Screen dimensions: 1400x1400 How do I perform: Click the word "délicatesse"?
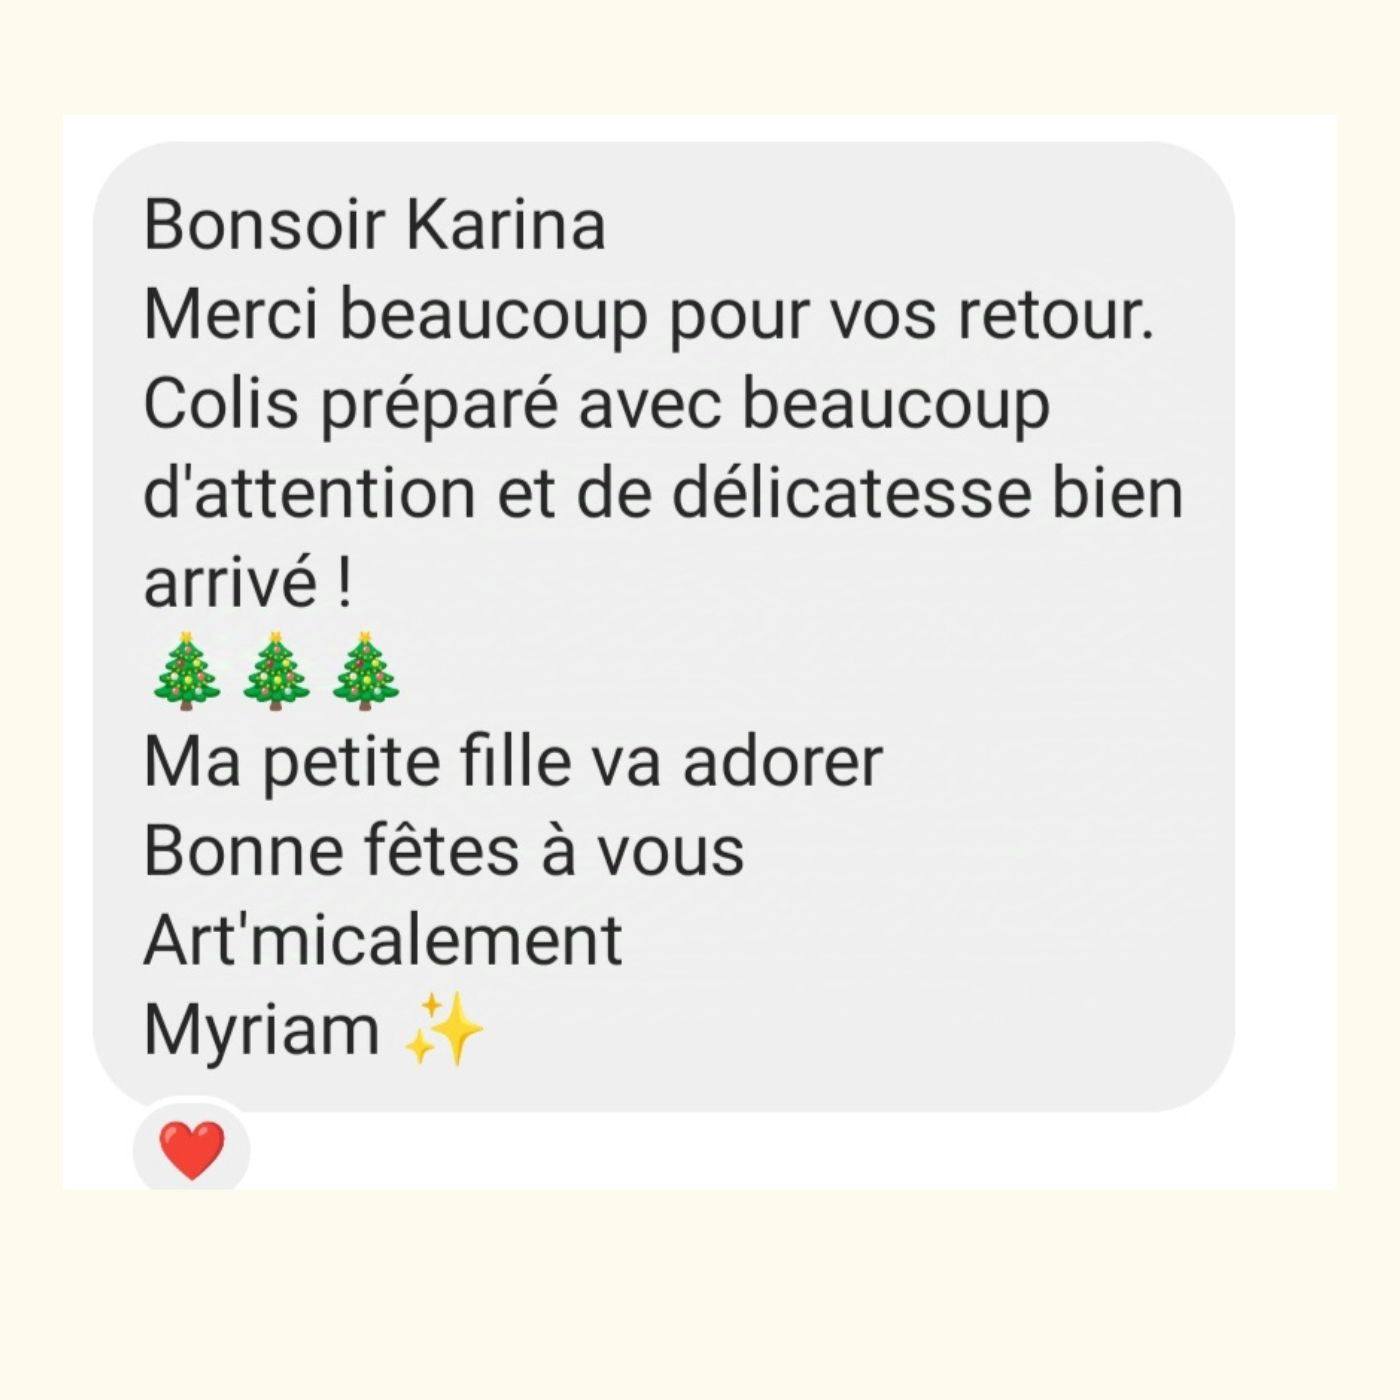pyautogui.click(x=851, y=494)
